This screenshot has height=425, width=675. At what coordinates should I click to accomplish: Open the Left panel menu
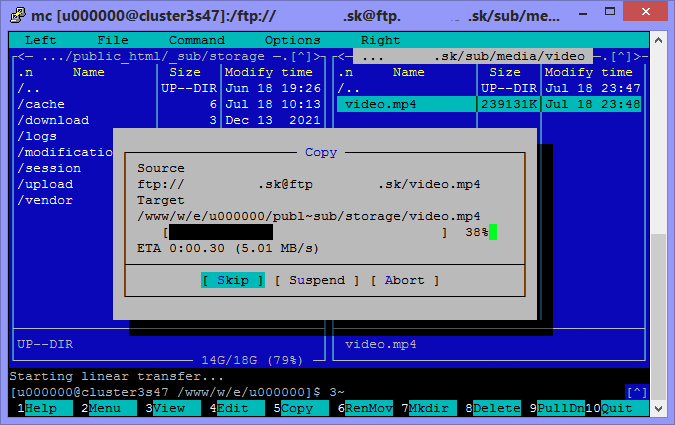tap(40, 40)
